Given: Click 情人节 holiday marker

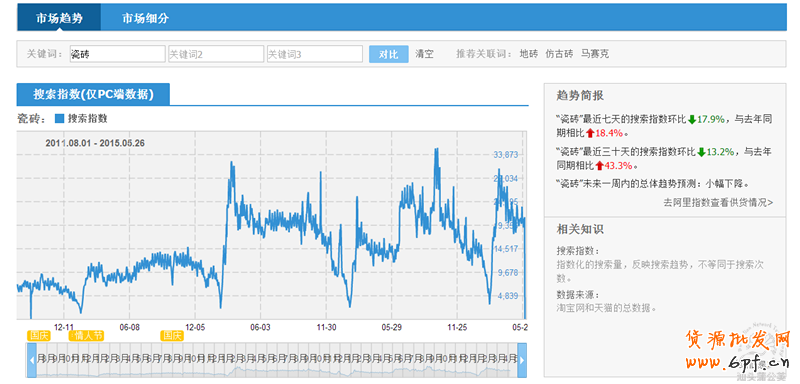Looking at the screenshot, I should [x=86, y=336].
